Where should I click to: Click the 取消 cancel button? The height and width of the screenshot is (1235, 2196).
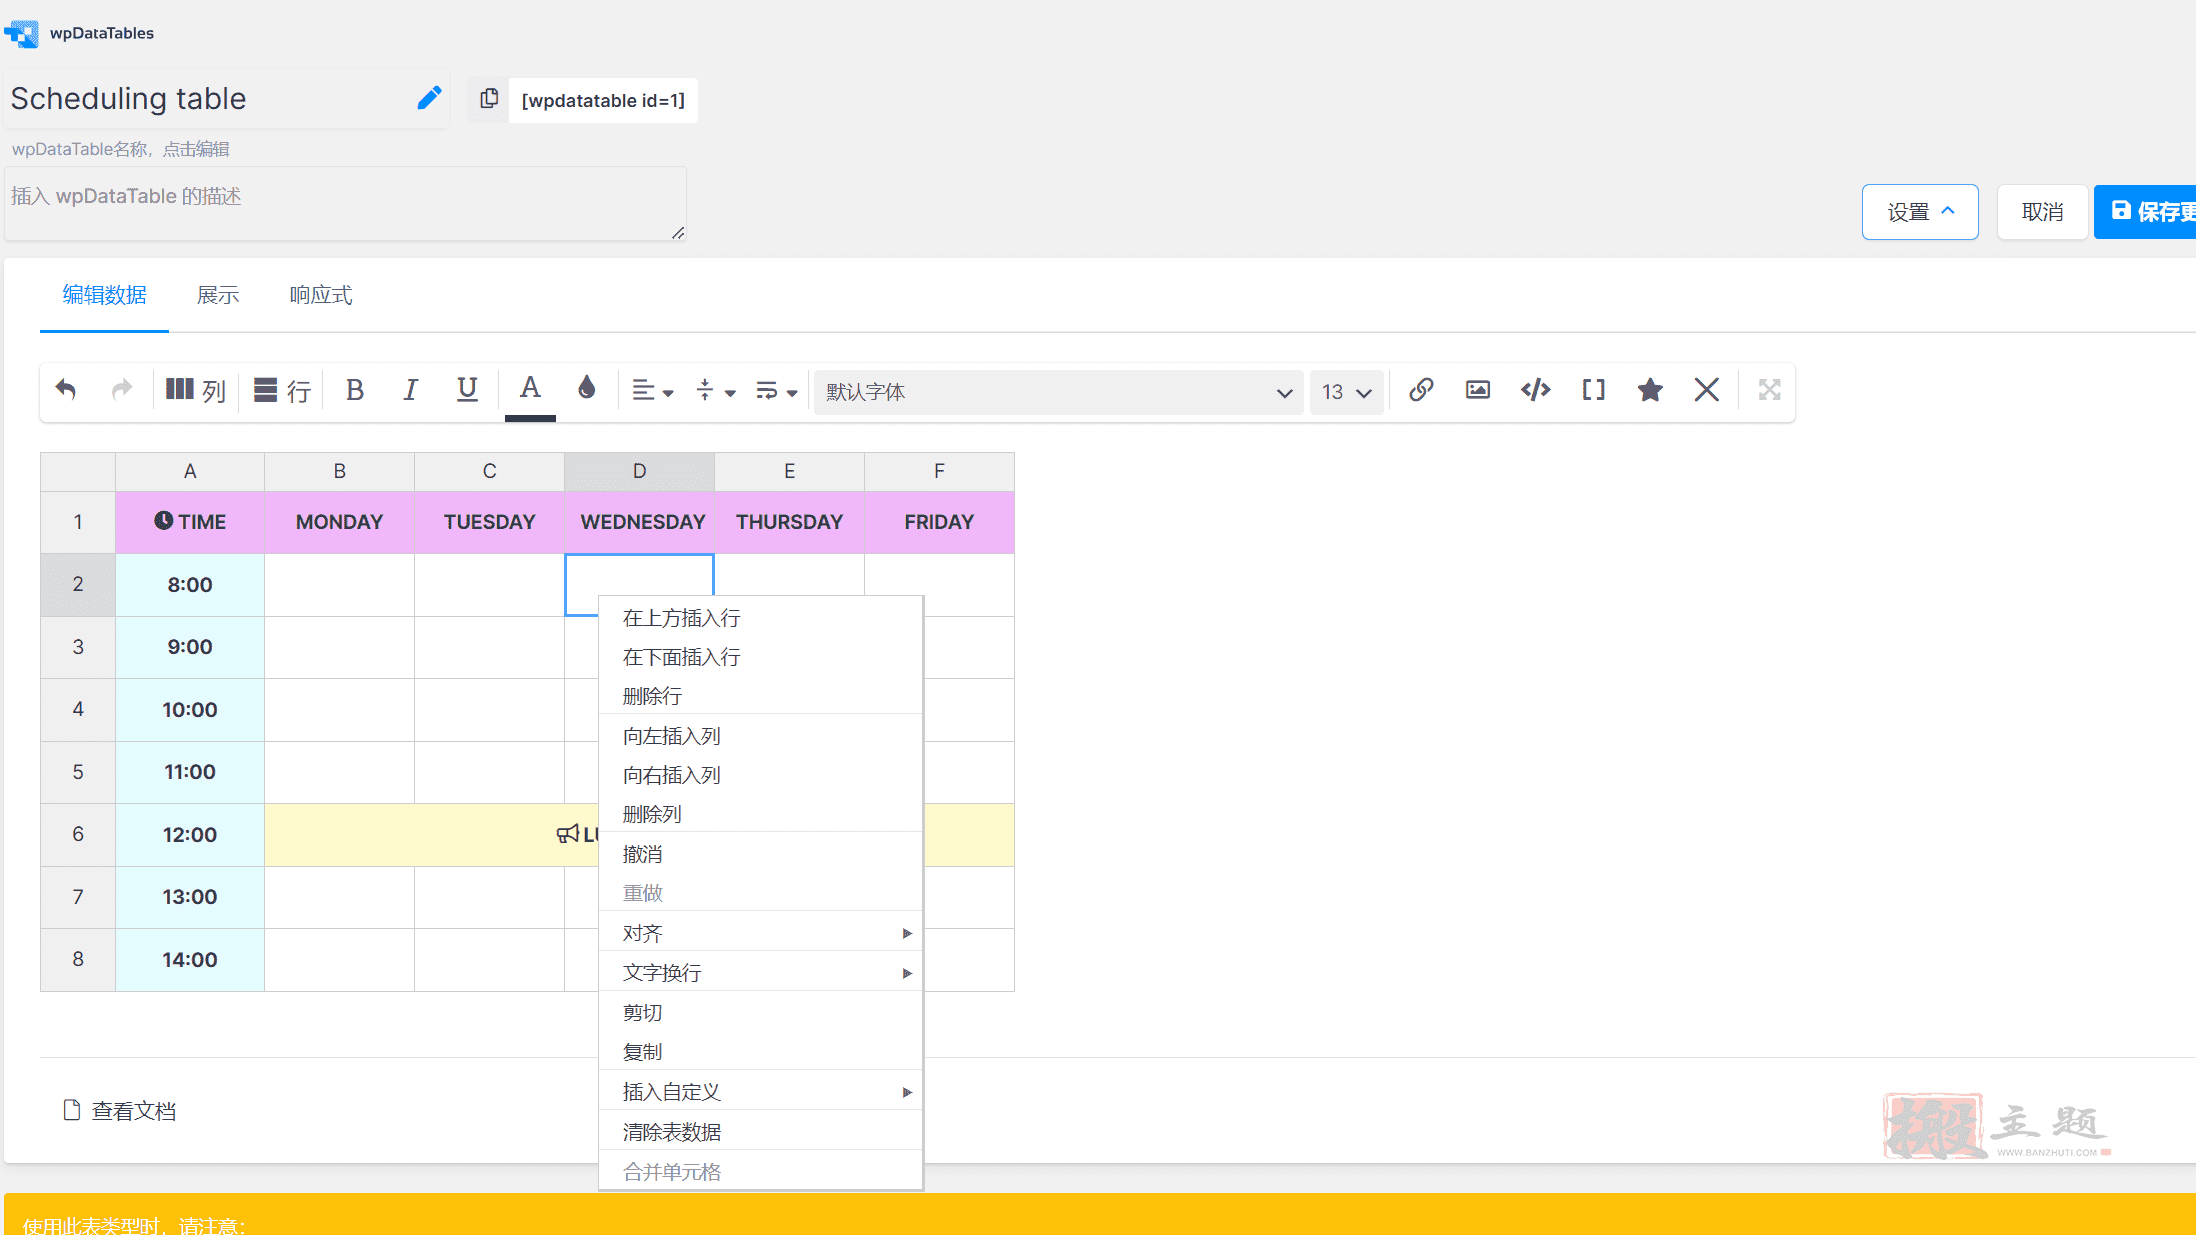point(2042,212)
